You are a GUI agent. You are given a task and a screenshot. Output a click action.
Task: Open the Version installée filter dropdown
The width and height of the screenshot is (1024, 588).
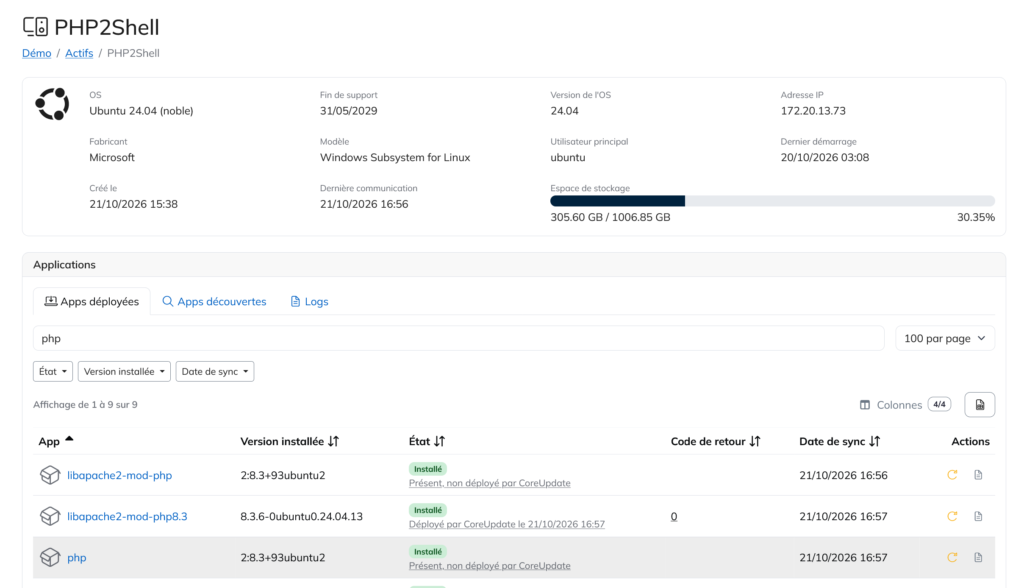point(124,372)
